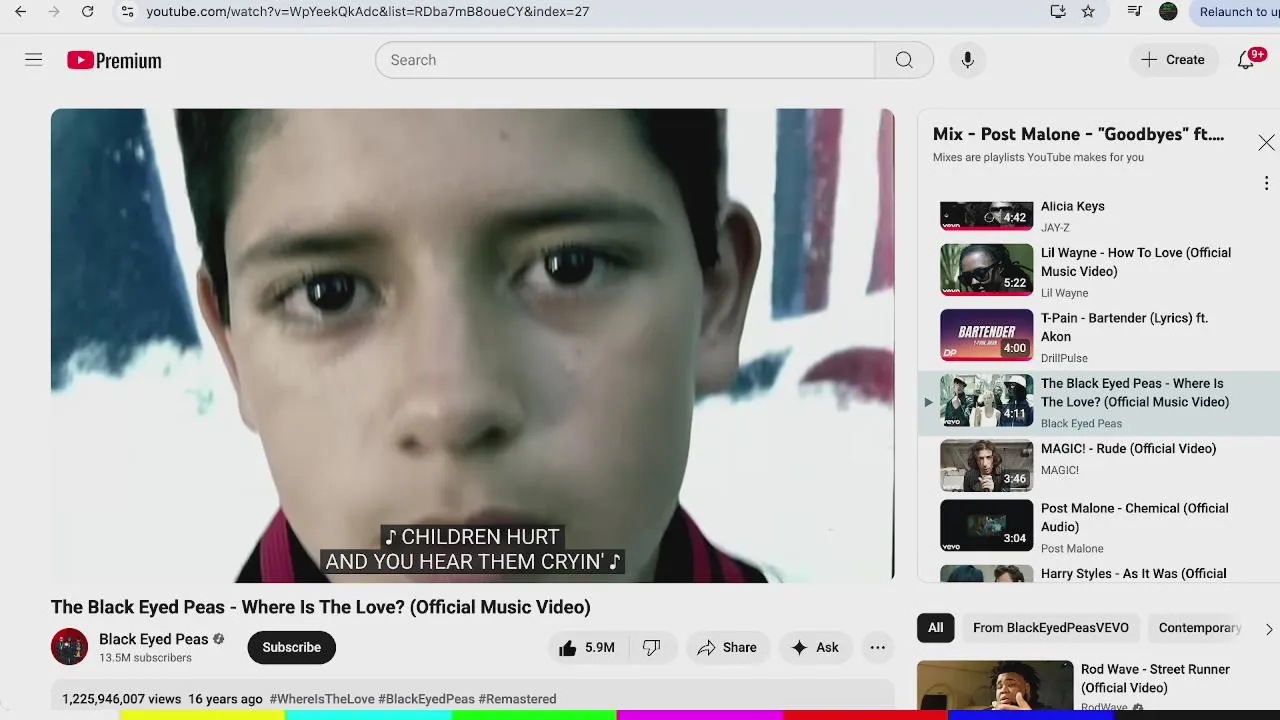Open the YouTube hamburger guide menu

[34, 60]
